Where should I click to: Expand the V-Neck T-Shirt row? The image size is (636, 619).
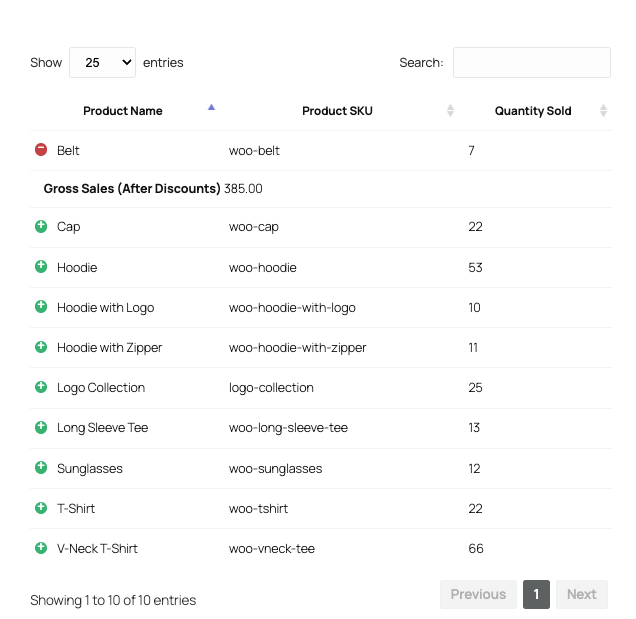[41, 548]
